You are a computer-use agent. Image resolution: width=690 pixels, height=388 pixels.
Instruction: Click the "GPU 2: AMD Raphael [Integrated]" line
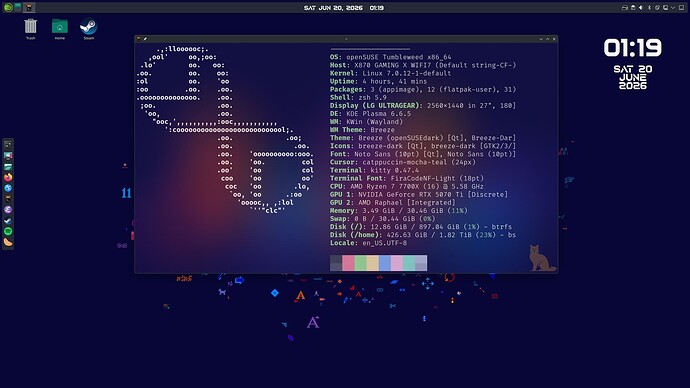(x=393, y=202)
